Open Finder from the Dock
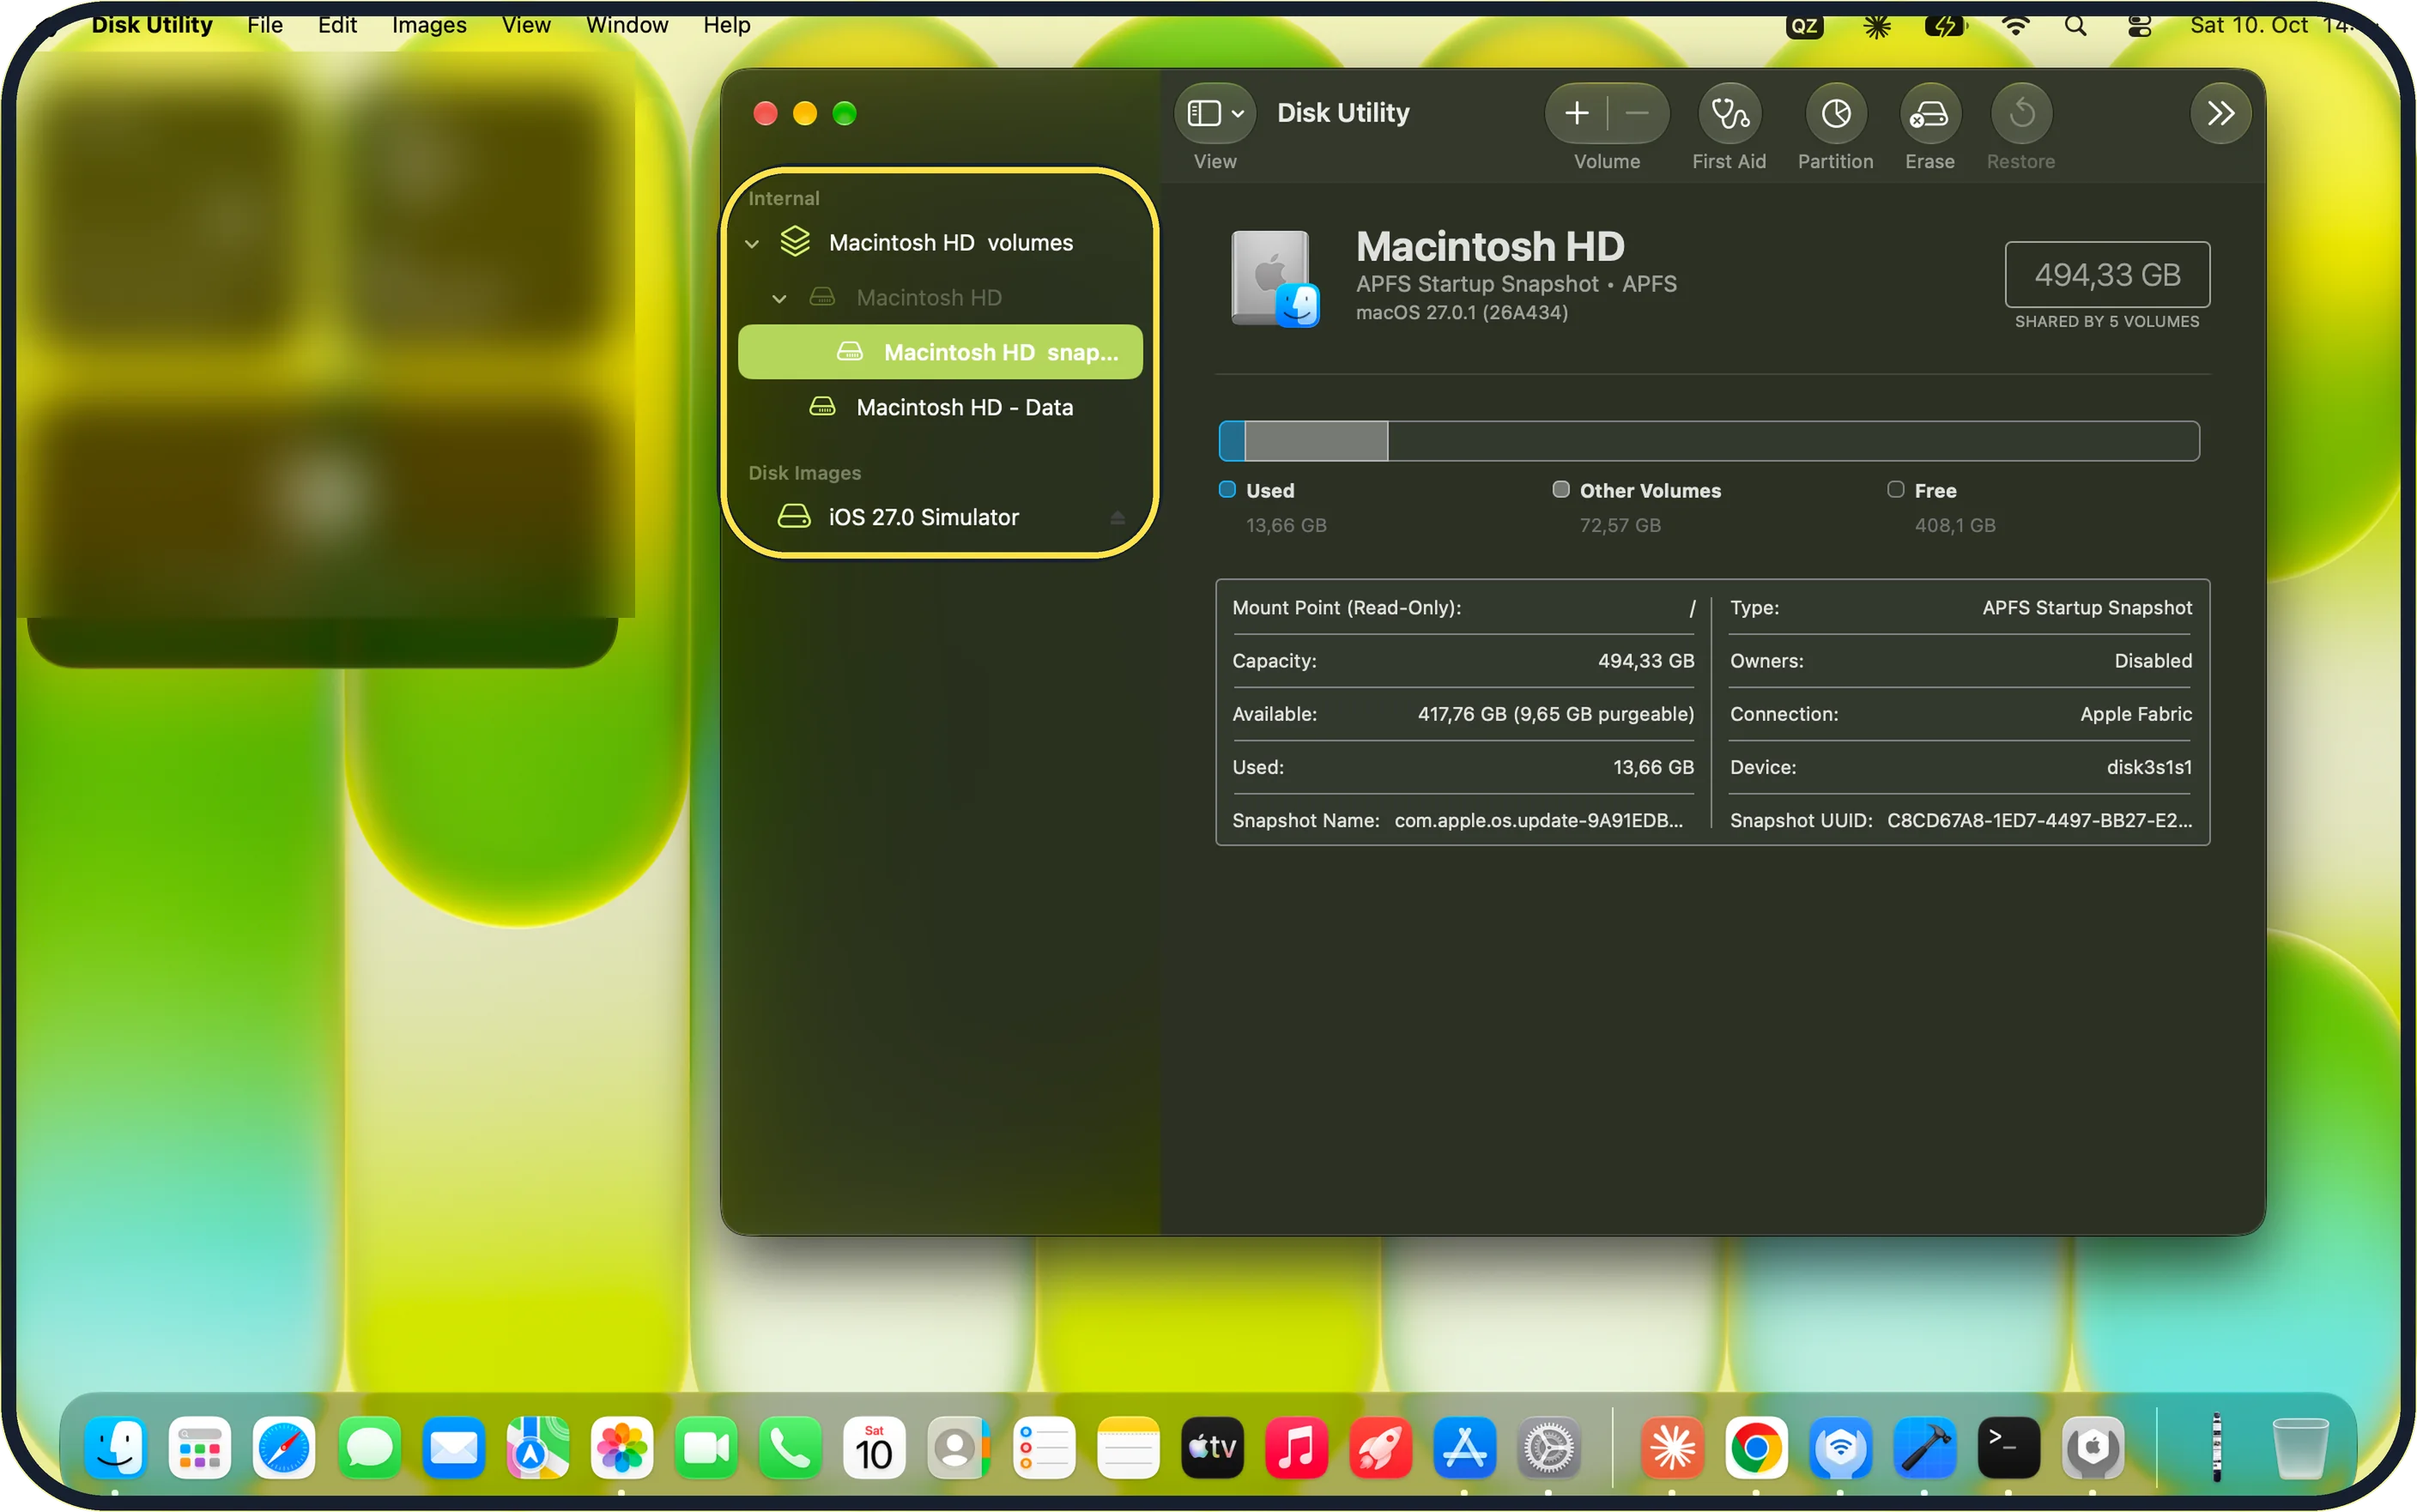The image size is (2417, 1512). click(x=115, y=1447)
